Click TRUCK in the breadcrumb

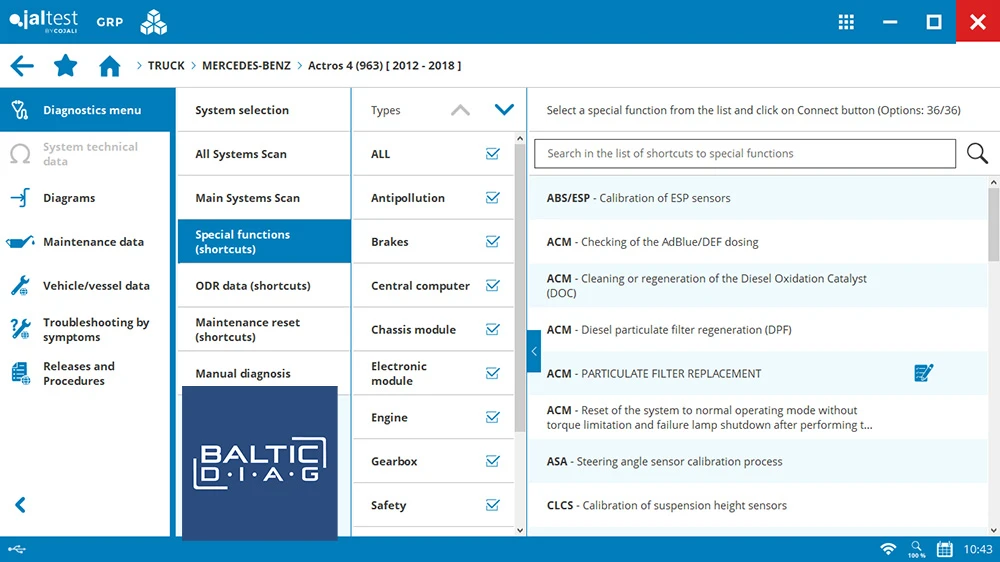tap(166, 66)
